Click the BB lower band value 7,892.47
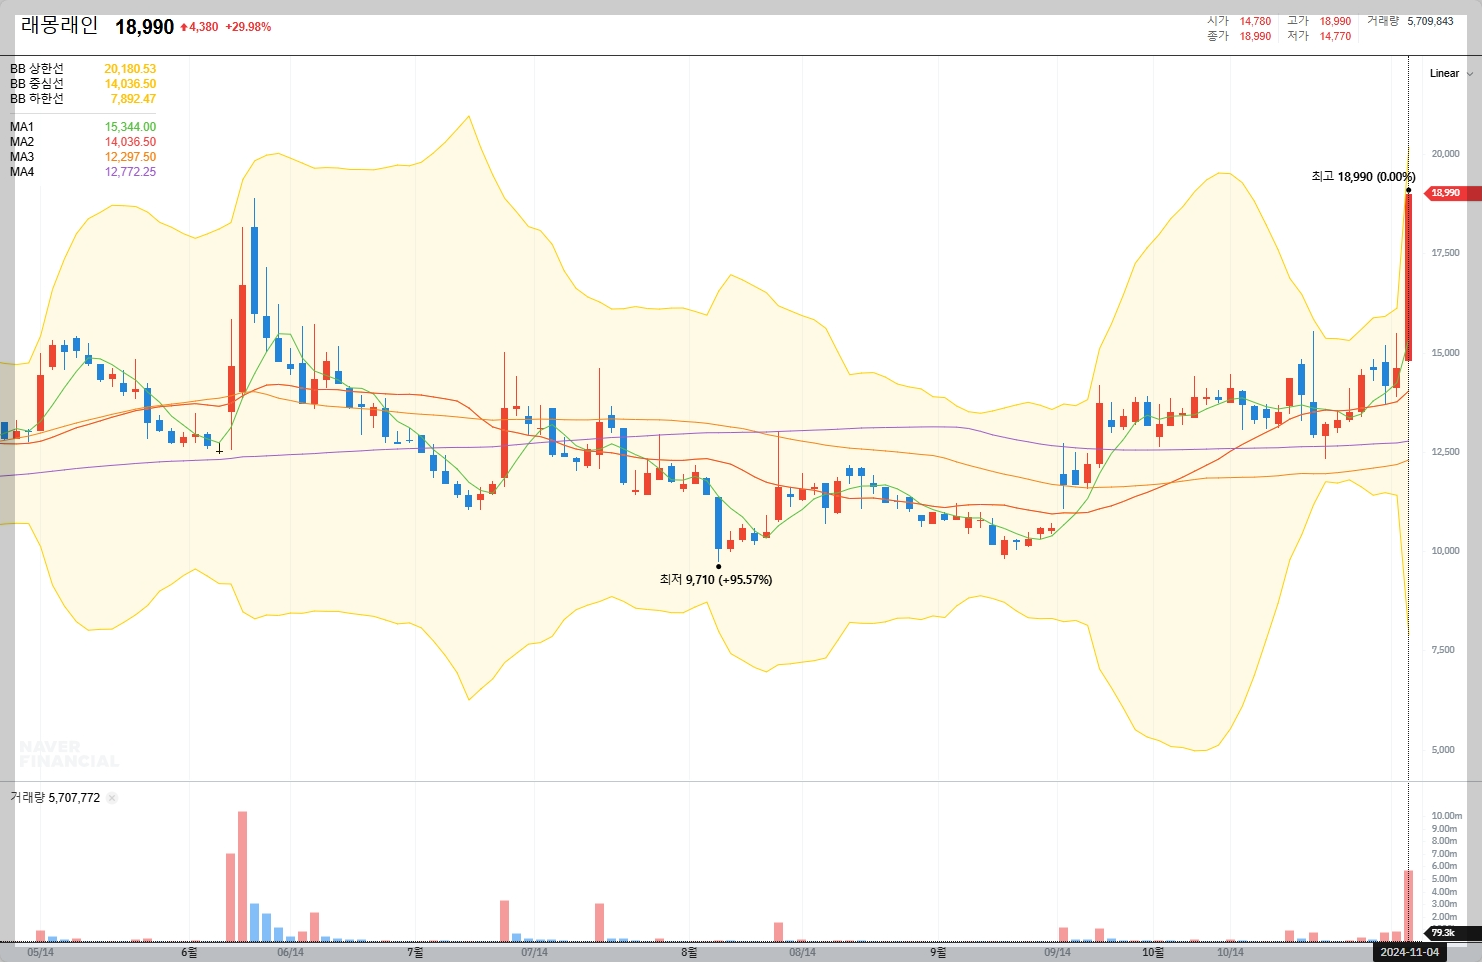This screenshot has width=1482, height=962. click(x=133, y=99)
